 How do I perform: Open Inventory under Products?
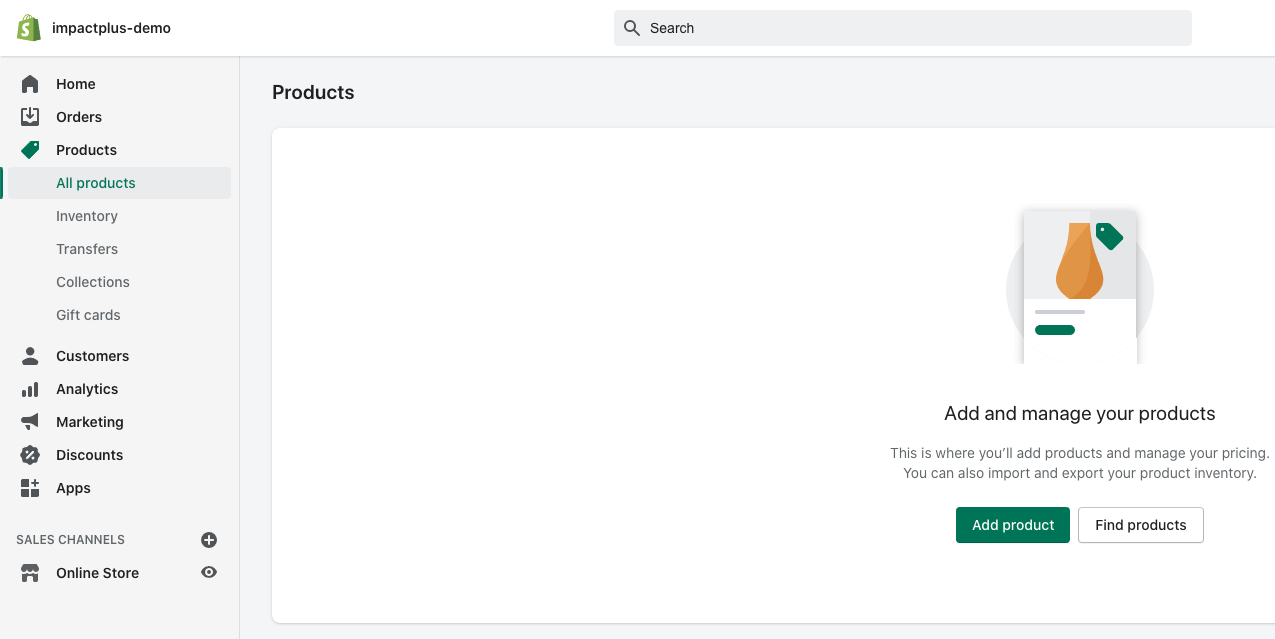87,216
